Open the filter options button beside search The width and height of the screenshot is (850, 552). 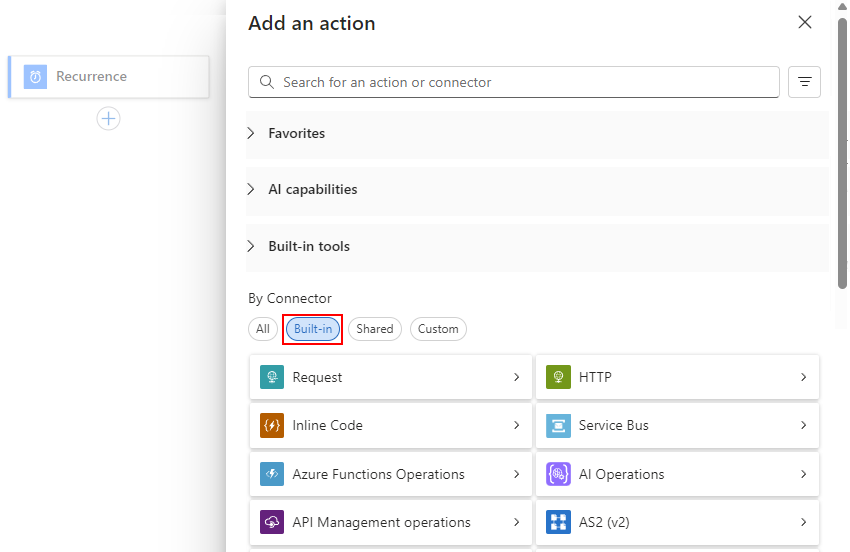804,82
